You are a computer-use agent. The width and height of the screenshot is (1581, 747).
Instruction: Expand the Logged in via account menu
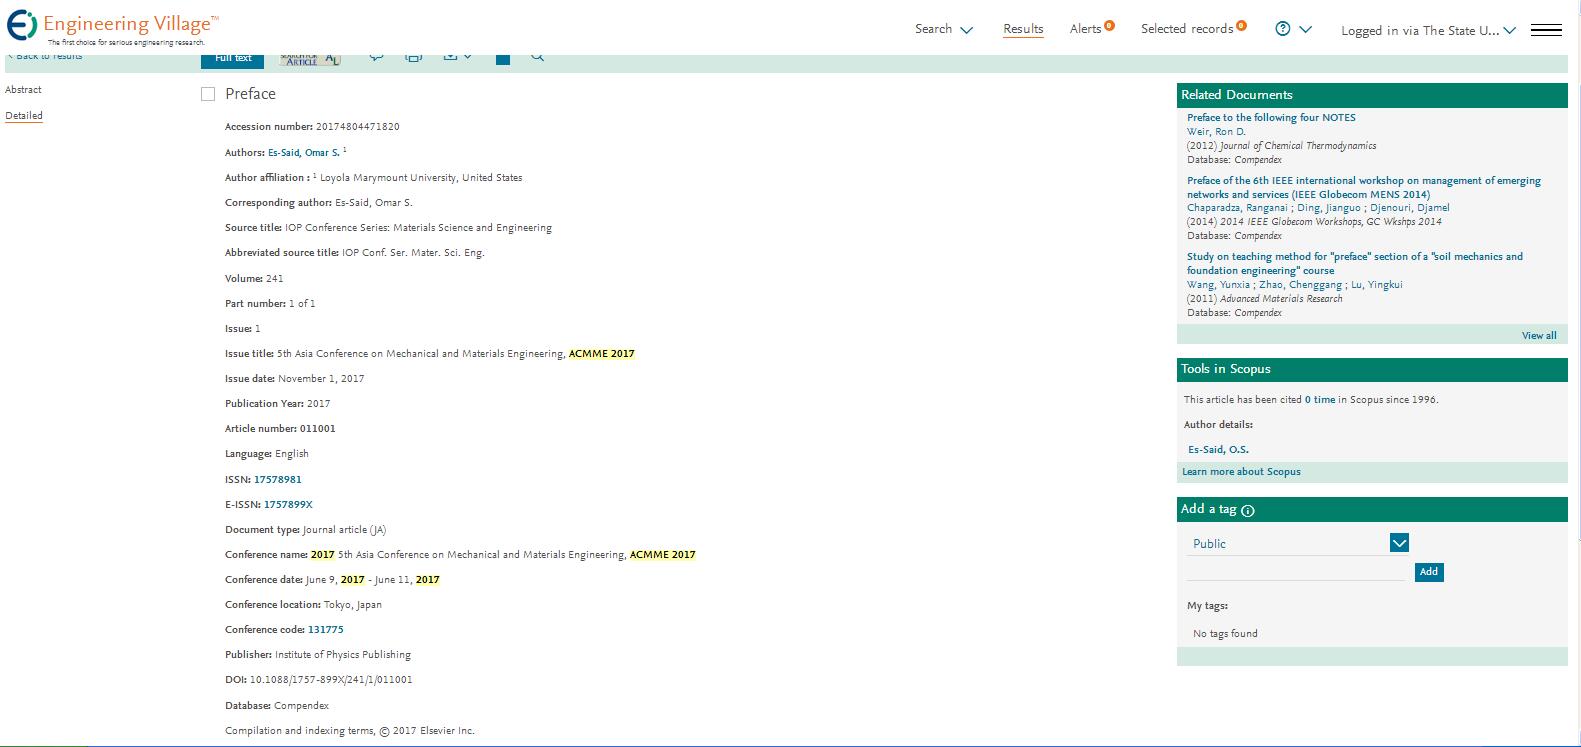click(x=1428, y=31)
